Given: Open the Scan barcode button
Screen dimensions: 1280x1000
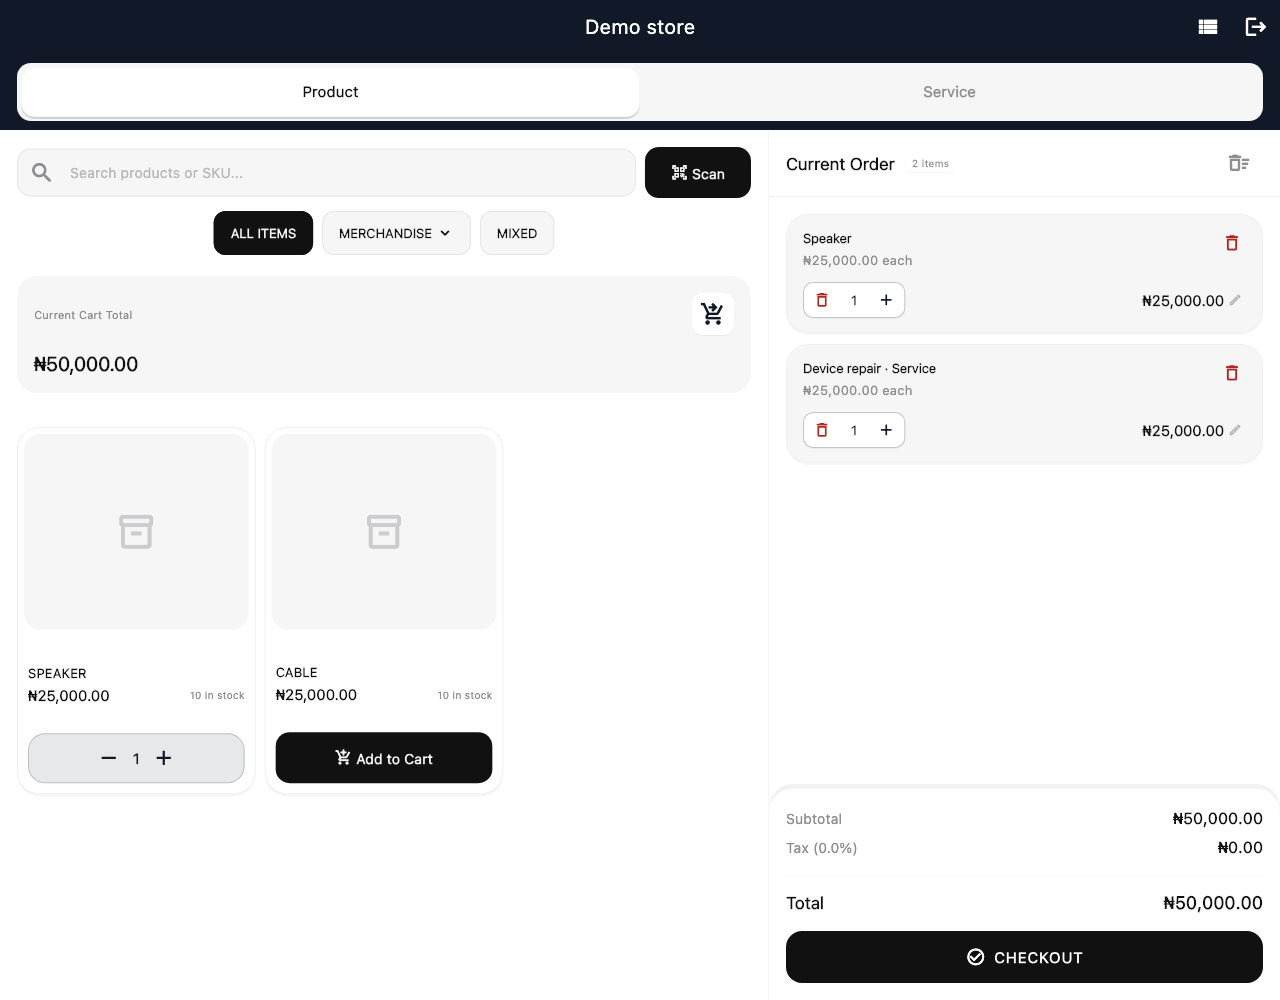Looking at the screenshot, I should 698,173.
